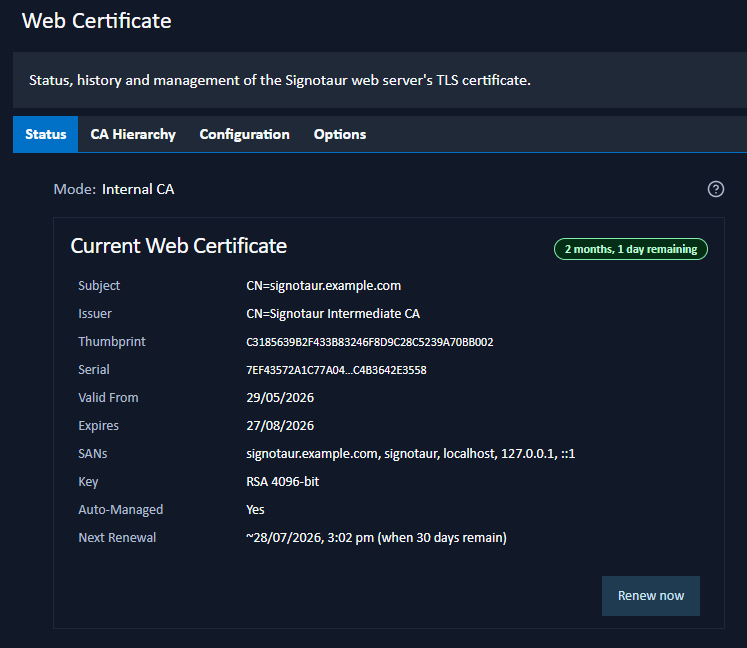The width and height of the screenshot is (747, 648).
Task: Click the Auto-Managed value Yes
Action: tap(255, 510)
